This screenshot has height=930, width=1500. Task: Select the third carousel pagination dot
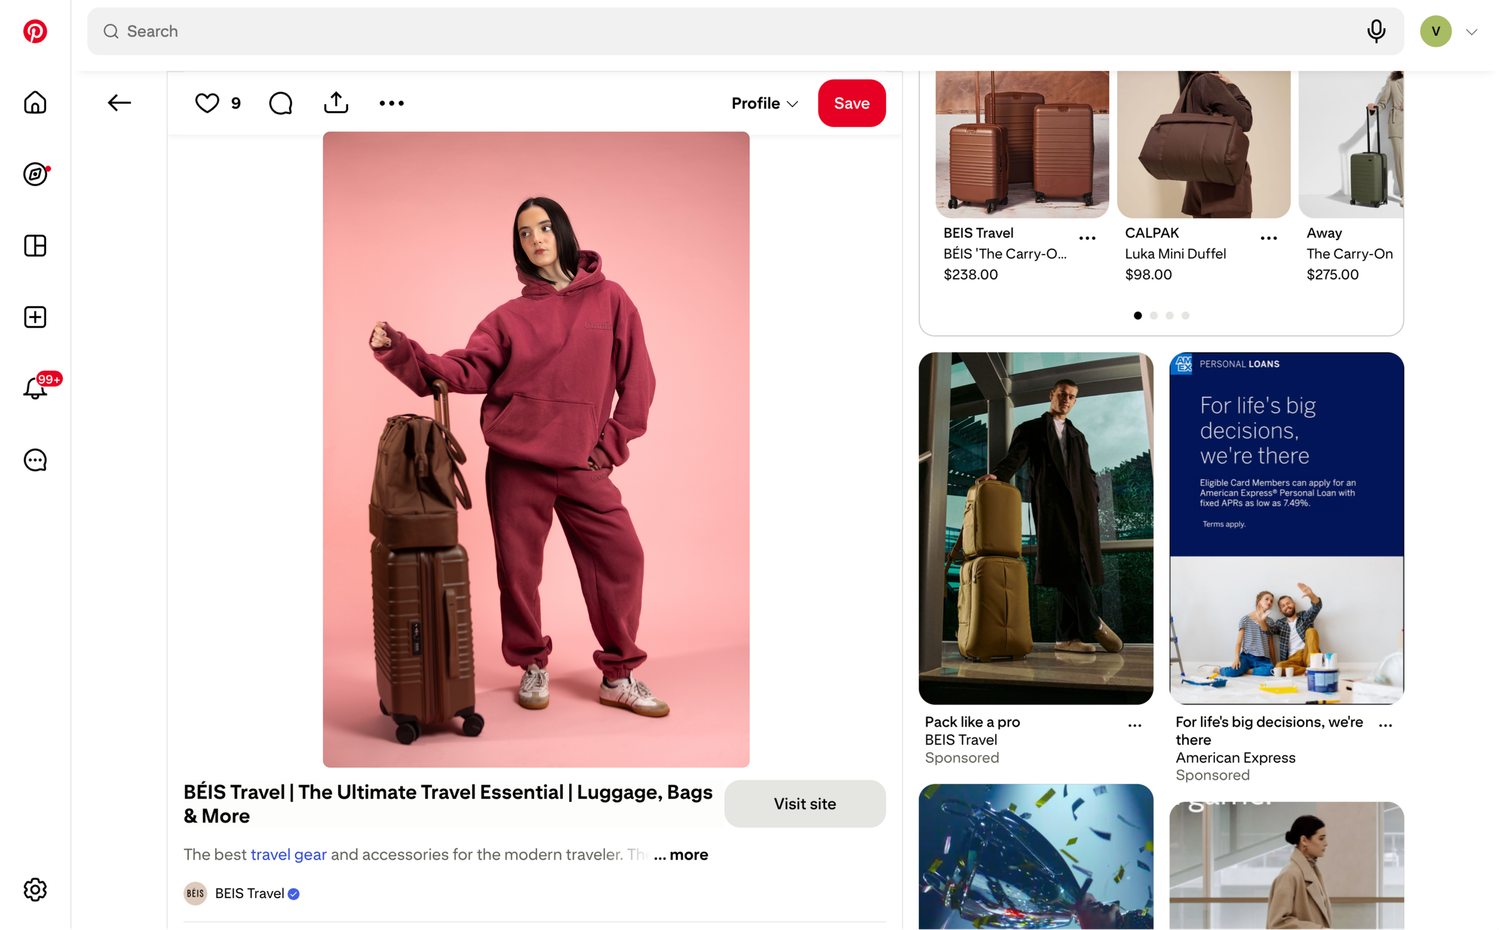1170,315
